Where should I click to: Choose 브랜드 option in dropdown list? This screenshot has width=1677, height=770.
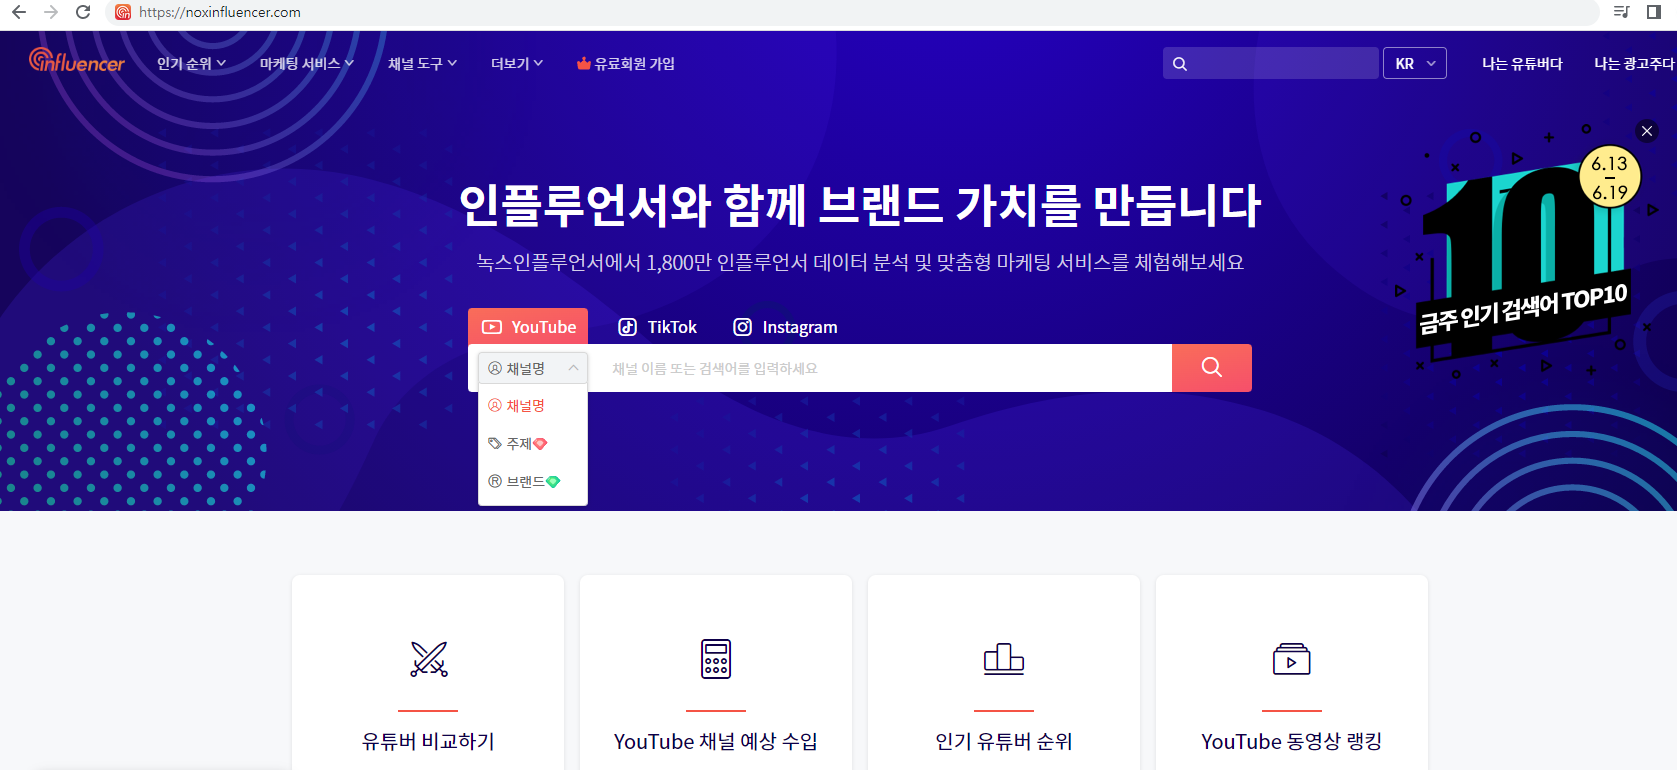pyautogui.click(x=533, y=481)
